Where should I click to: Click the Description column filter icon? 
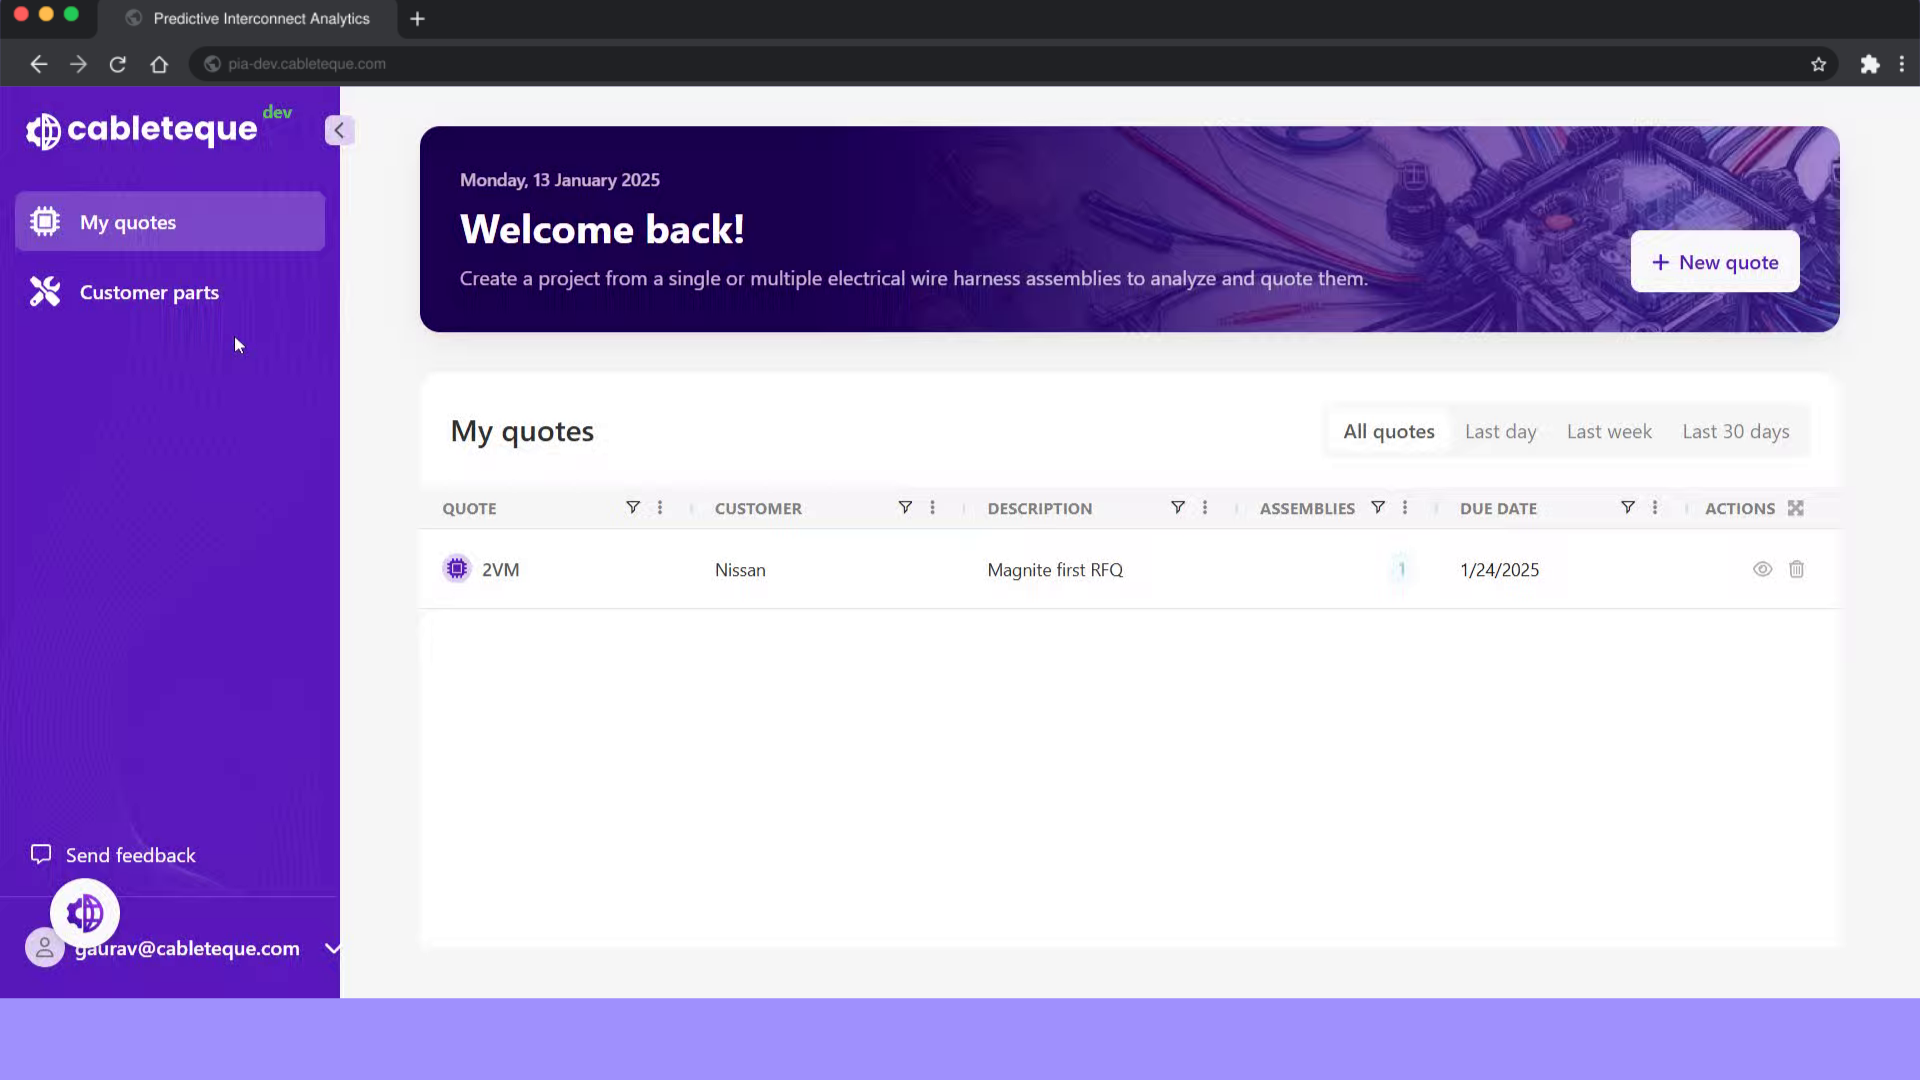click(x=1177, y=508)
